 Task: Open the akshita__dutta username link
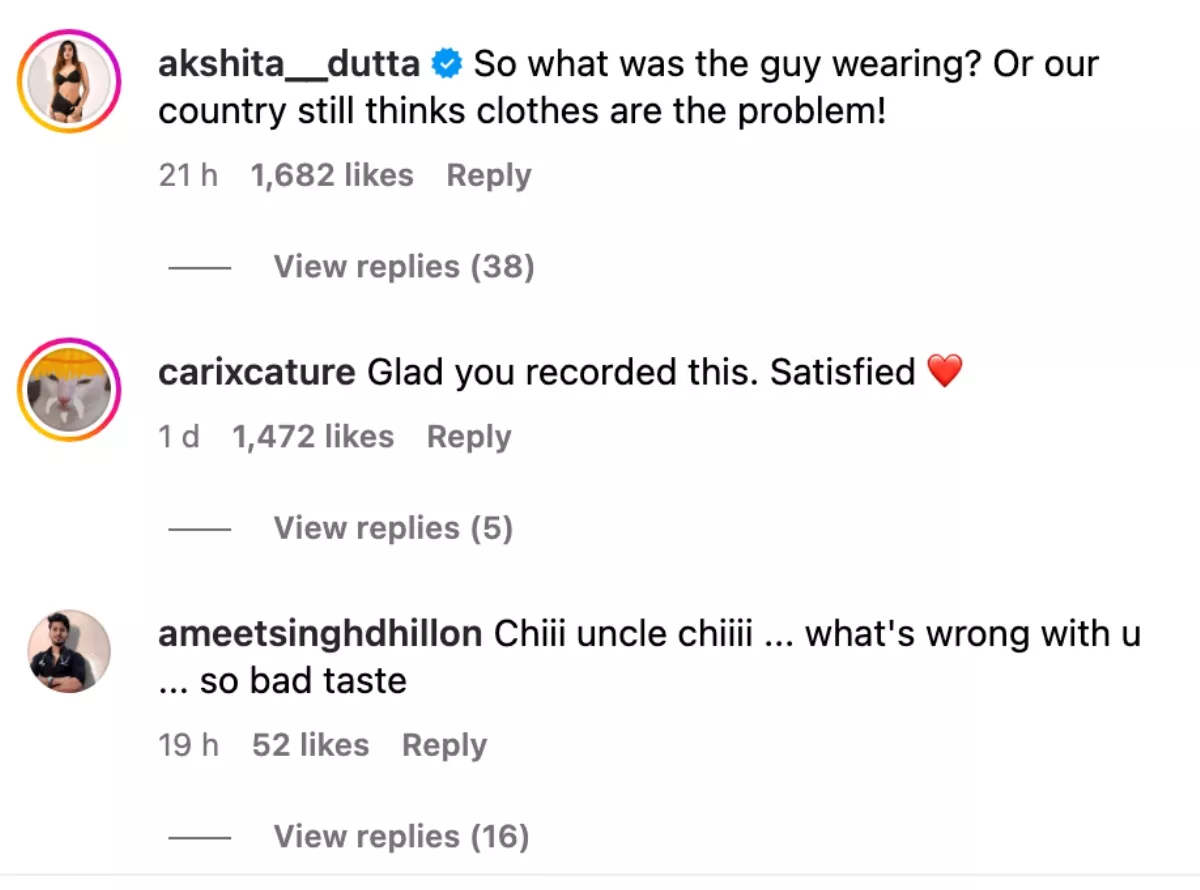(289, 65)
